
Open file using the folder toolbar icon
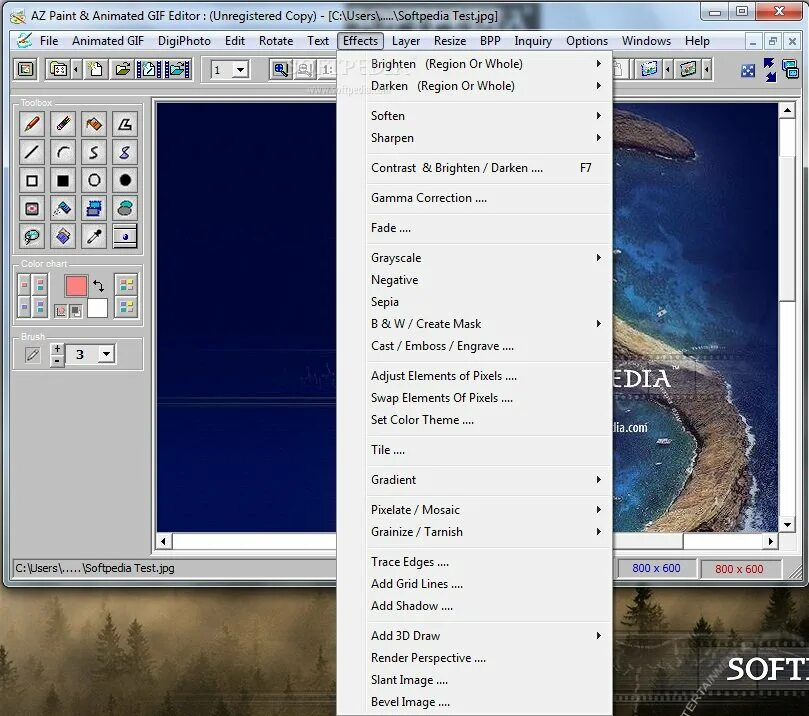click(122, 69)
